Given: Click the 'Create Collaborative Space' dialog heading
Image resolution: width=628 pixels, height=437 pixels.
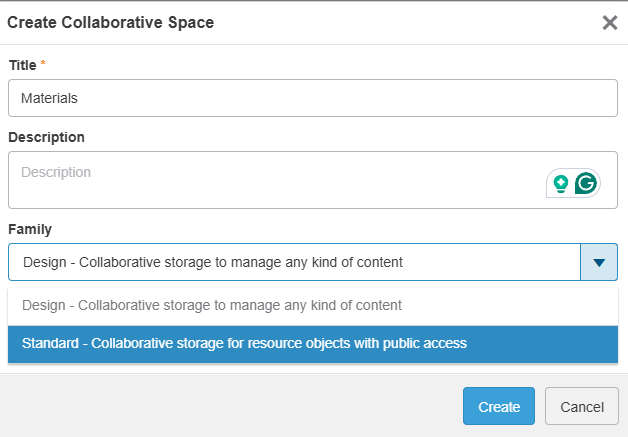Looking at the screenshot, I should [x=110, y=22].
